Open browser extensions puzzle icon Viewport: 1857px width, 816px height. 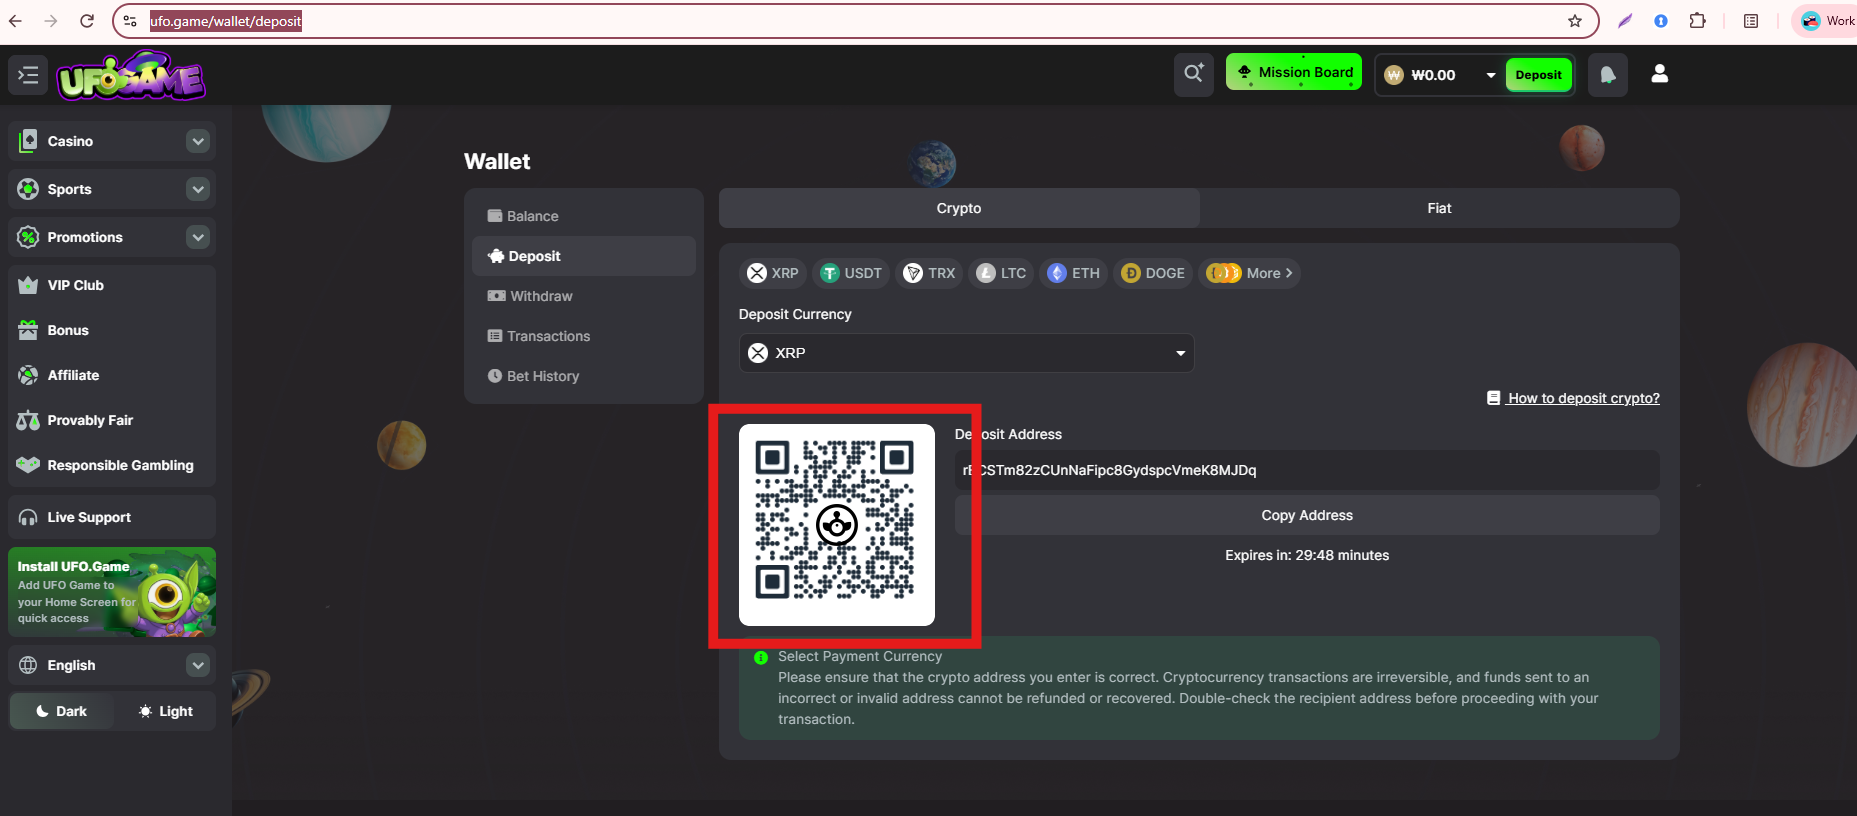[x=1697, y=21]
